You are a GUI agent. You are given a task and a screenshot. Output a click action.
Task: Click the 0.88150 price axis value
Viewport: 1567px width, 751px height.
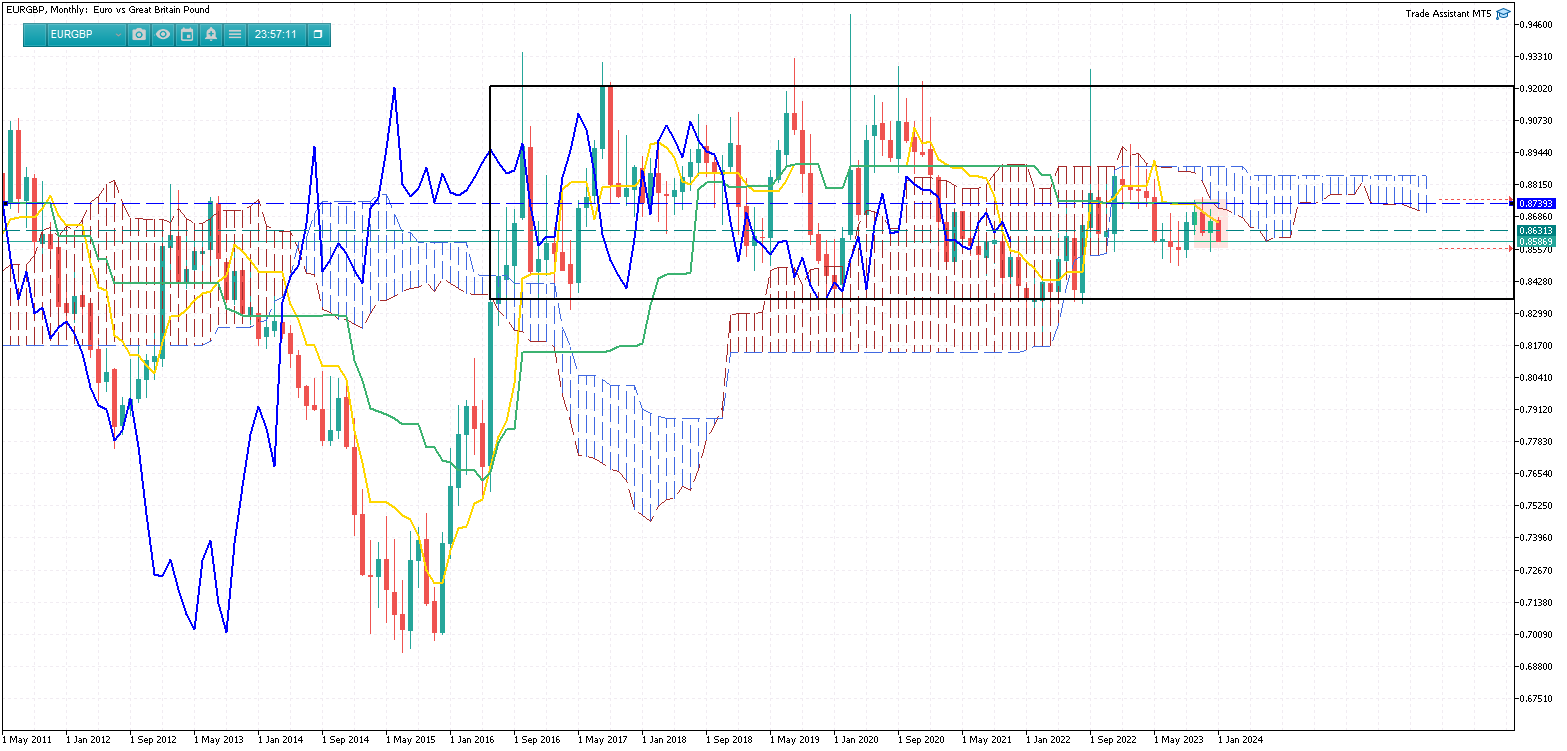[1537, 185]
